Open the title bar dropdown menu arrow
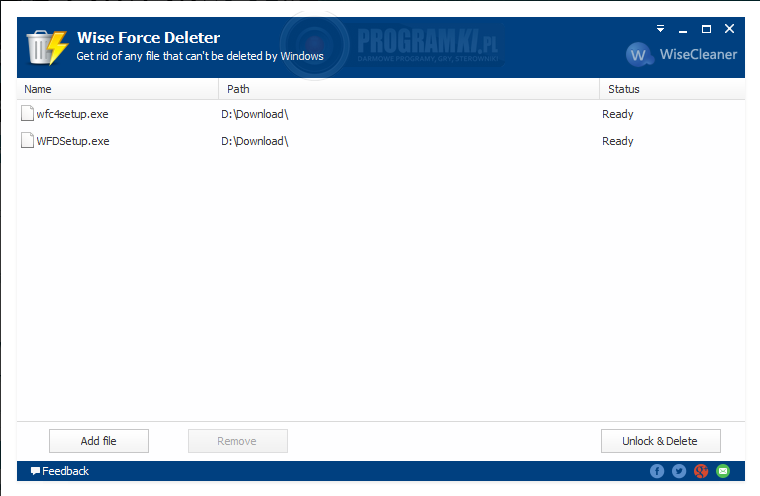This screenshot has width=760, height=496. tap(660, 29)
